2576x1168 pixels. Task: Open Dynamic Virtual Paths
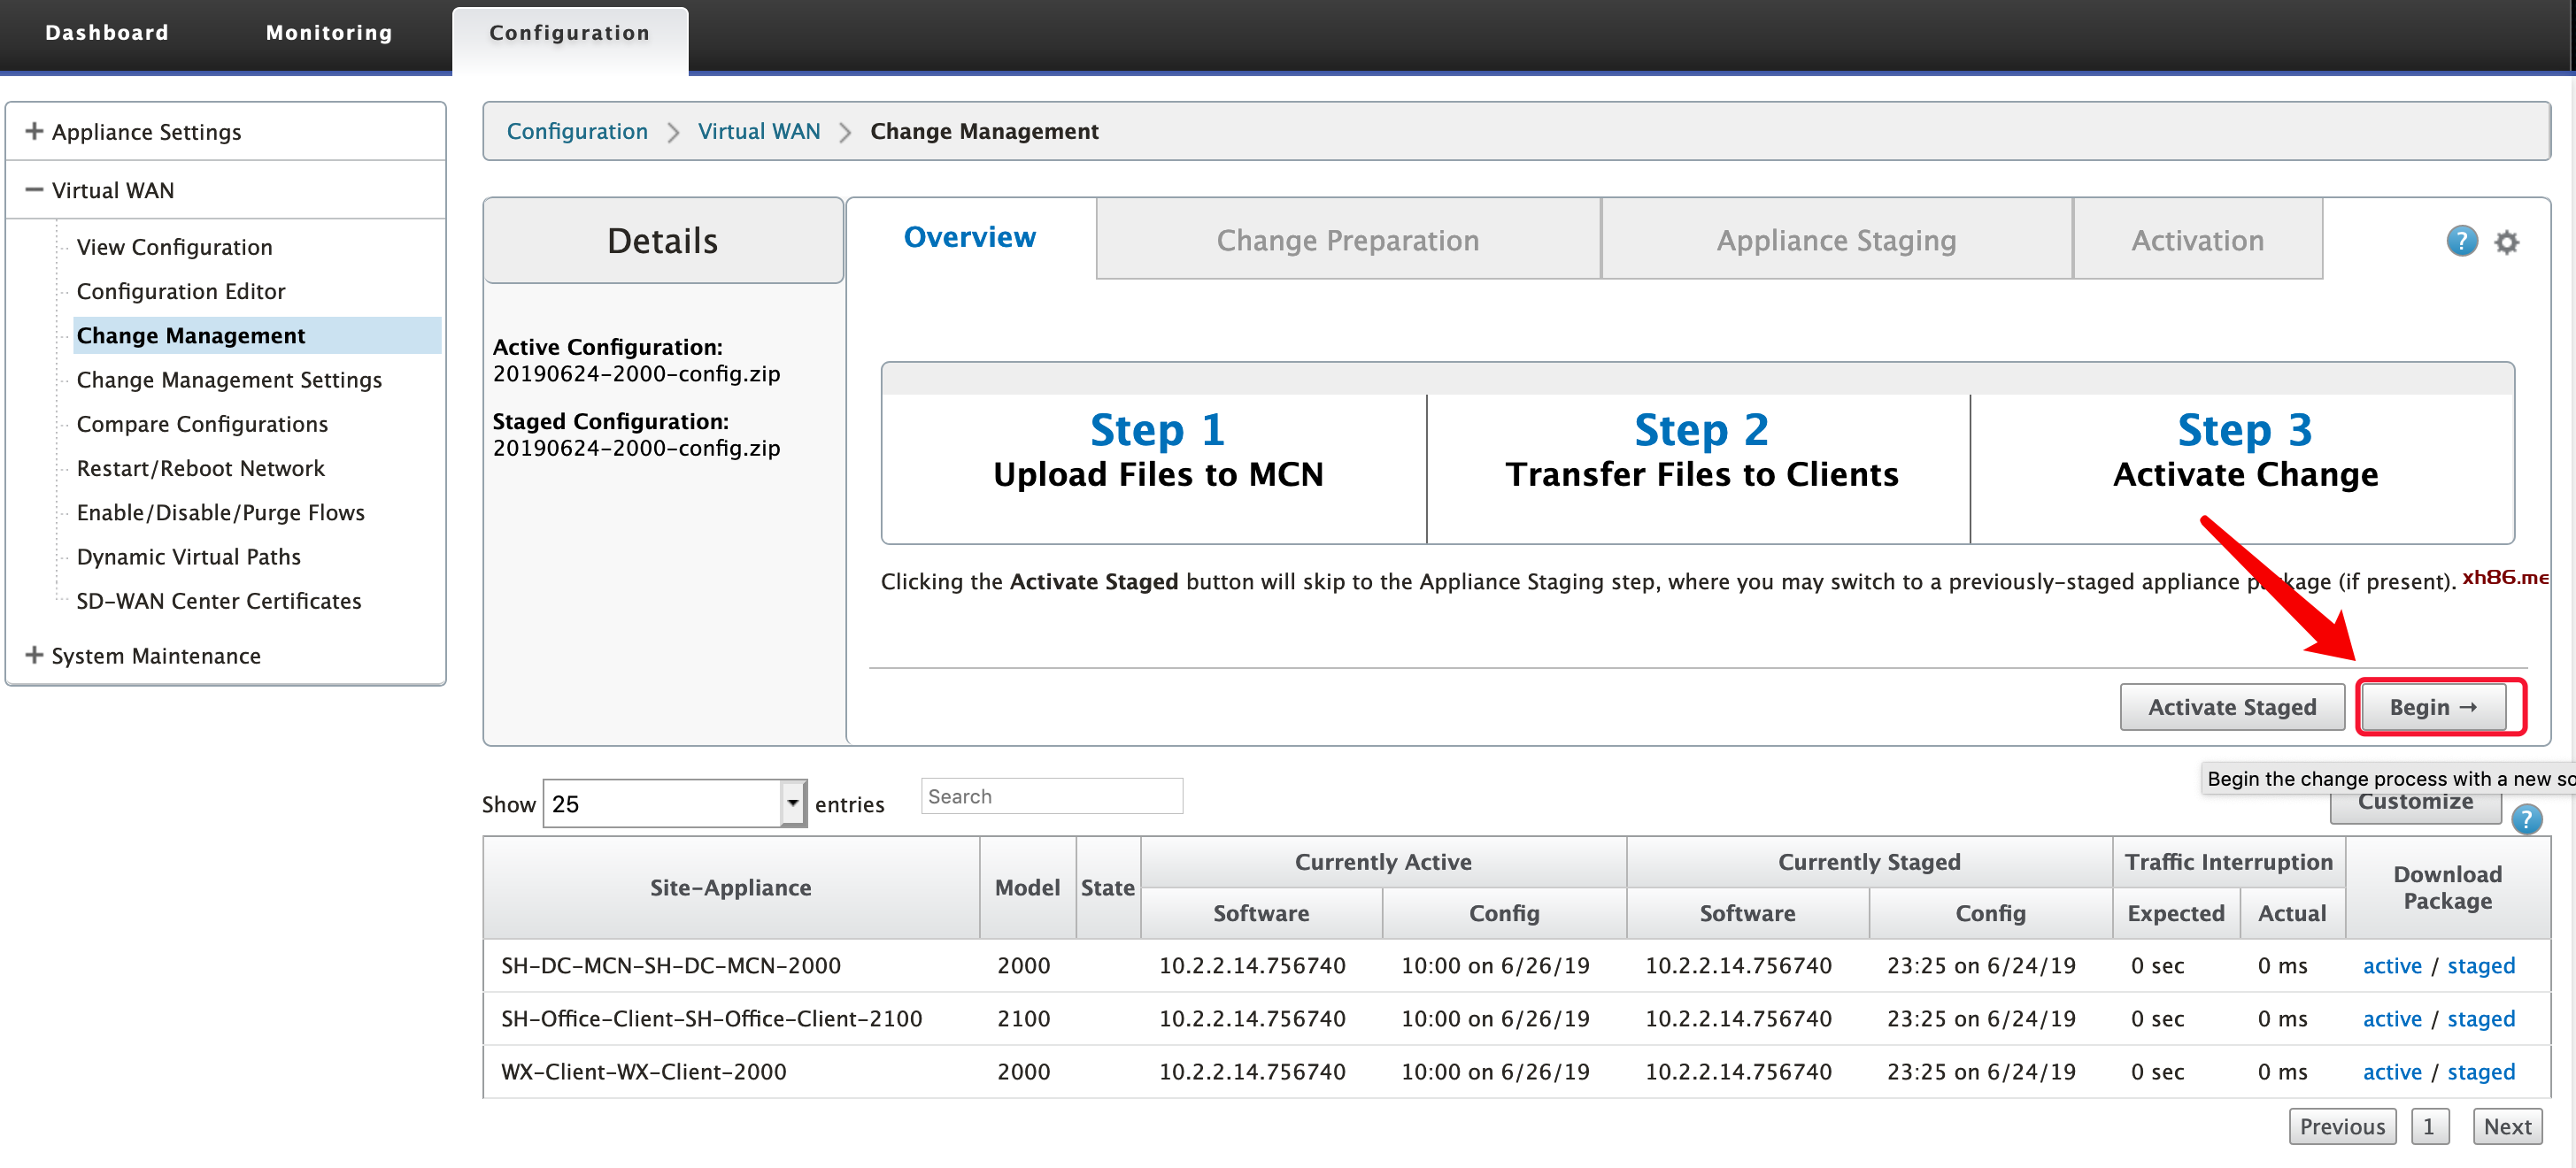tap(188, 556)
